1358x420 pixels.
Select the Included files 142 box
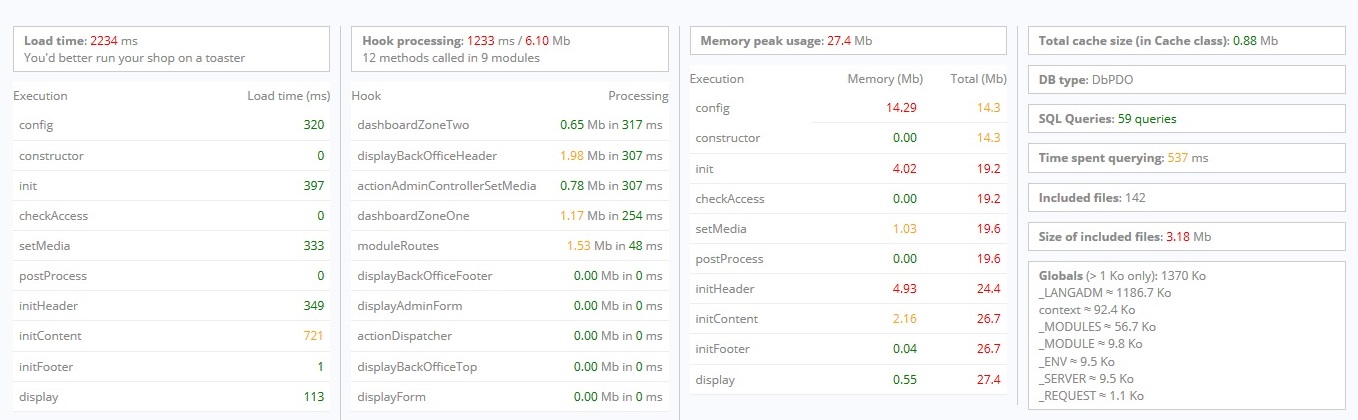pos(1186,197)
